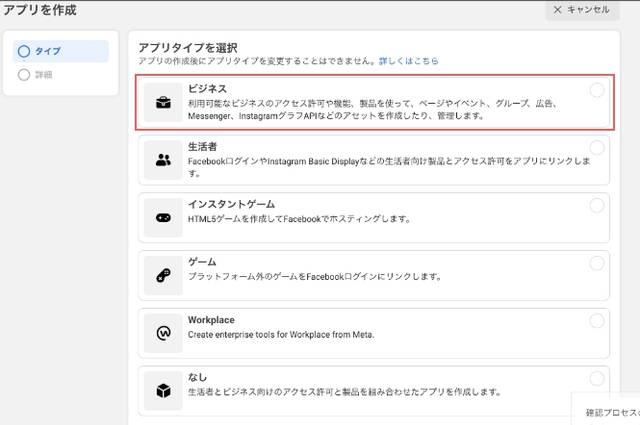Click the なし title text
This screenshot has height=425, width=640.
pos(198,377)
